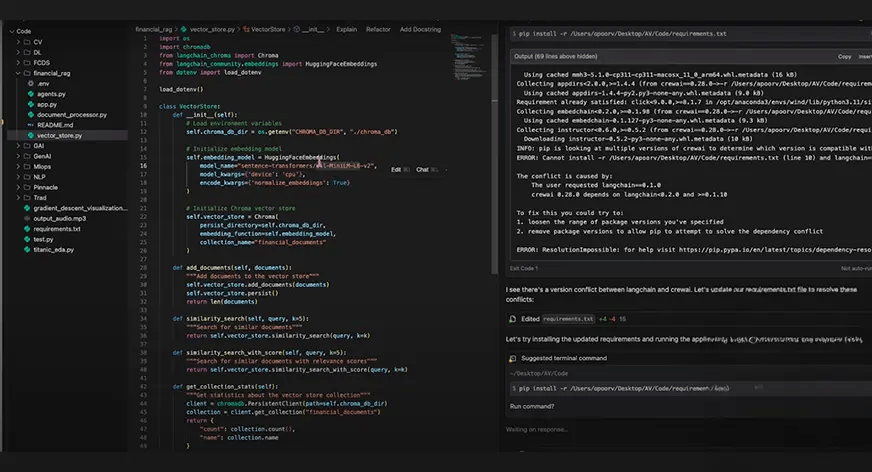Click the folder icon of Mlops
The height and width of the screenshot is (472, 872).
coord(27,166)
